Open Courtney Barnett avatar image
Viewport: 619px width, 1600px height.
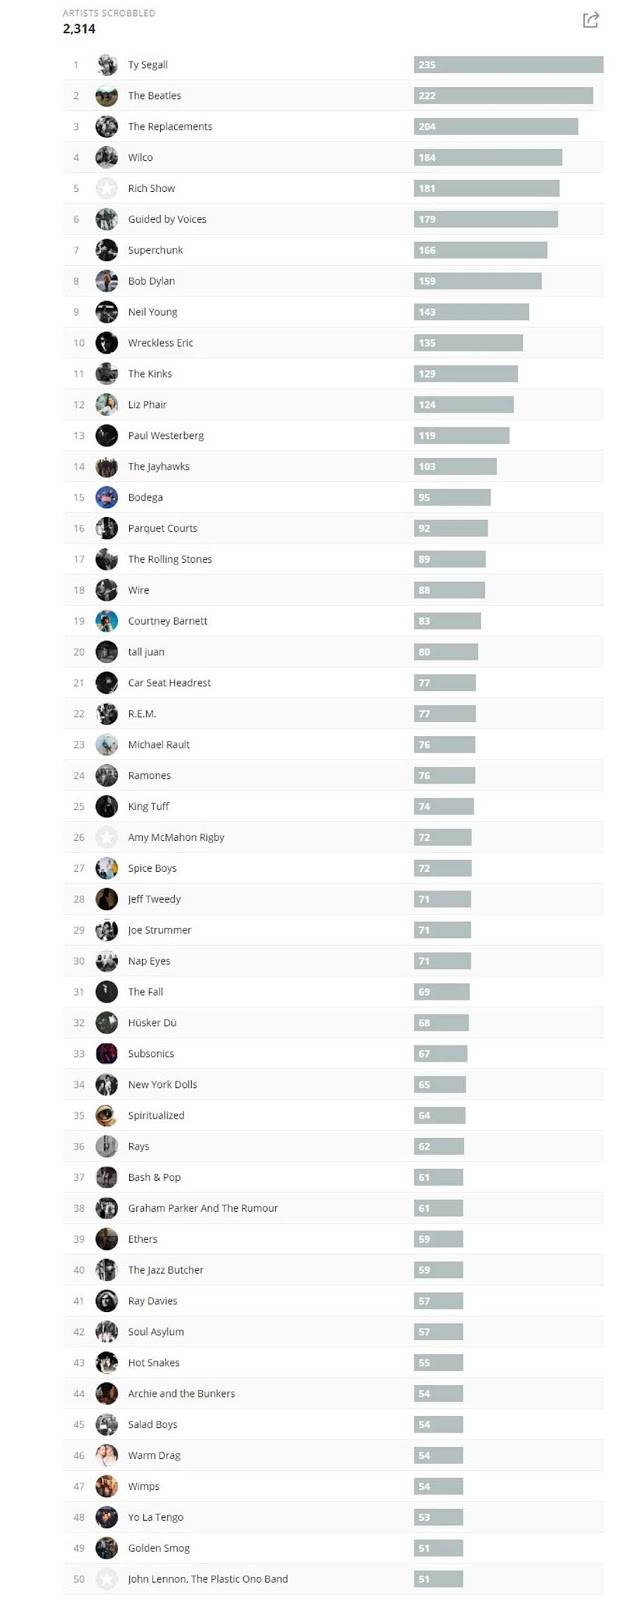(107, 621)
